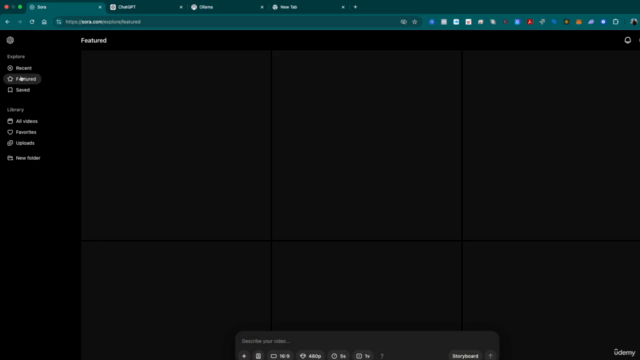The image size is (640, 360).
Task: Show All videos in the Library
Action: coord(22,121)
